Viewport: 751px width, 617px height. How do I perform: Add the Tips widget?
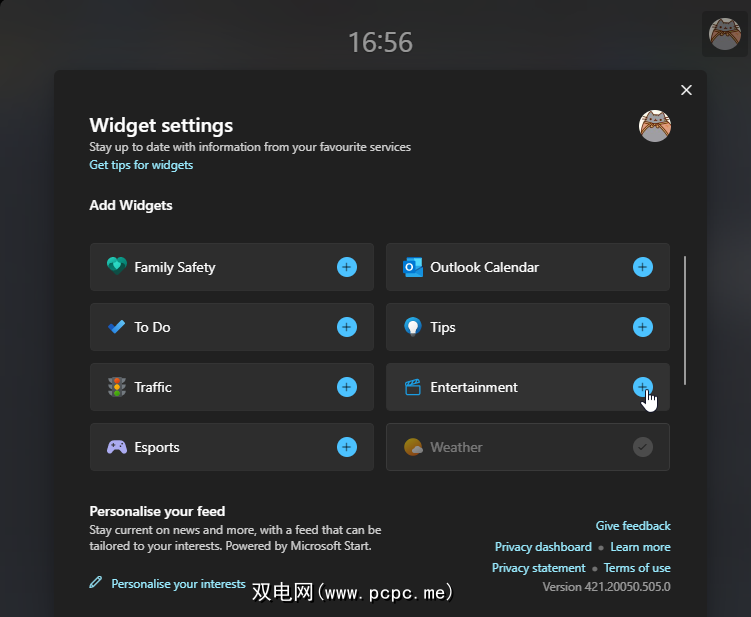(x=643, y=327)
